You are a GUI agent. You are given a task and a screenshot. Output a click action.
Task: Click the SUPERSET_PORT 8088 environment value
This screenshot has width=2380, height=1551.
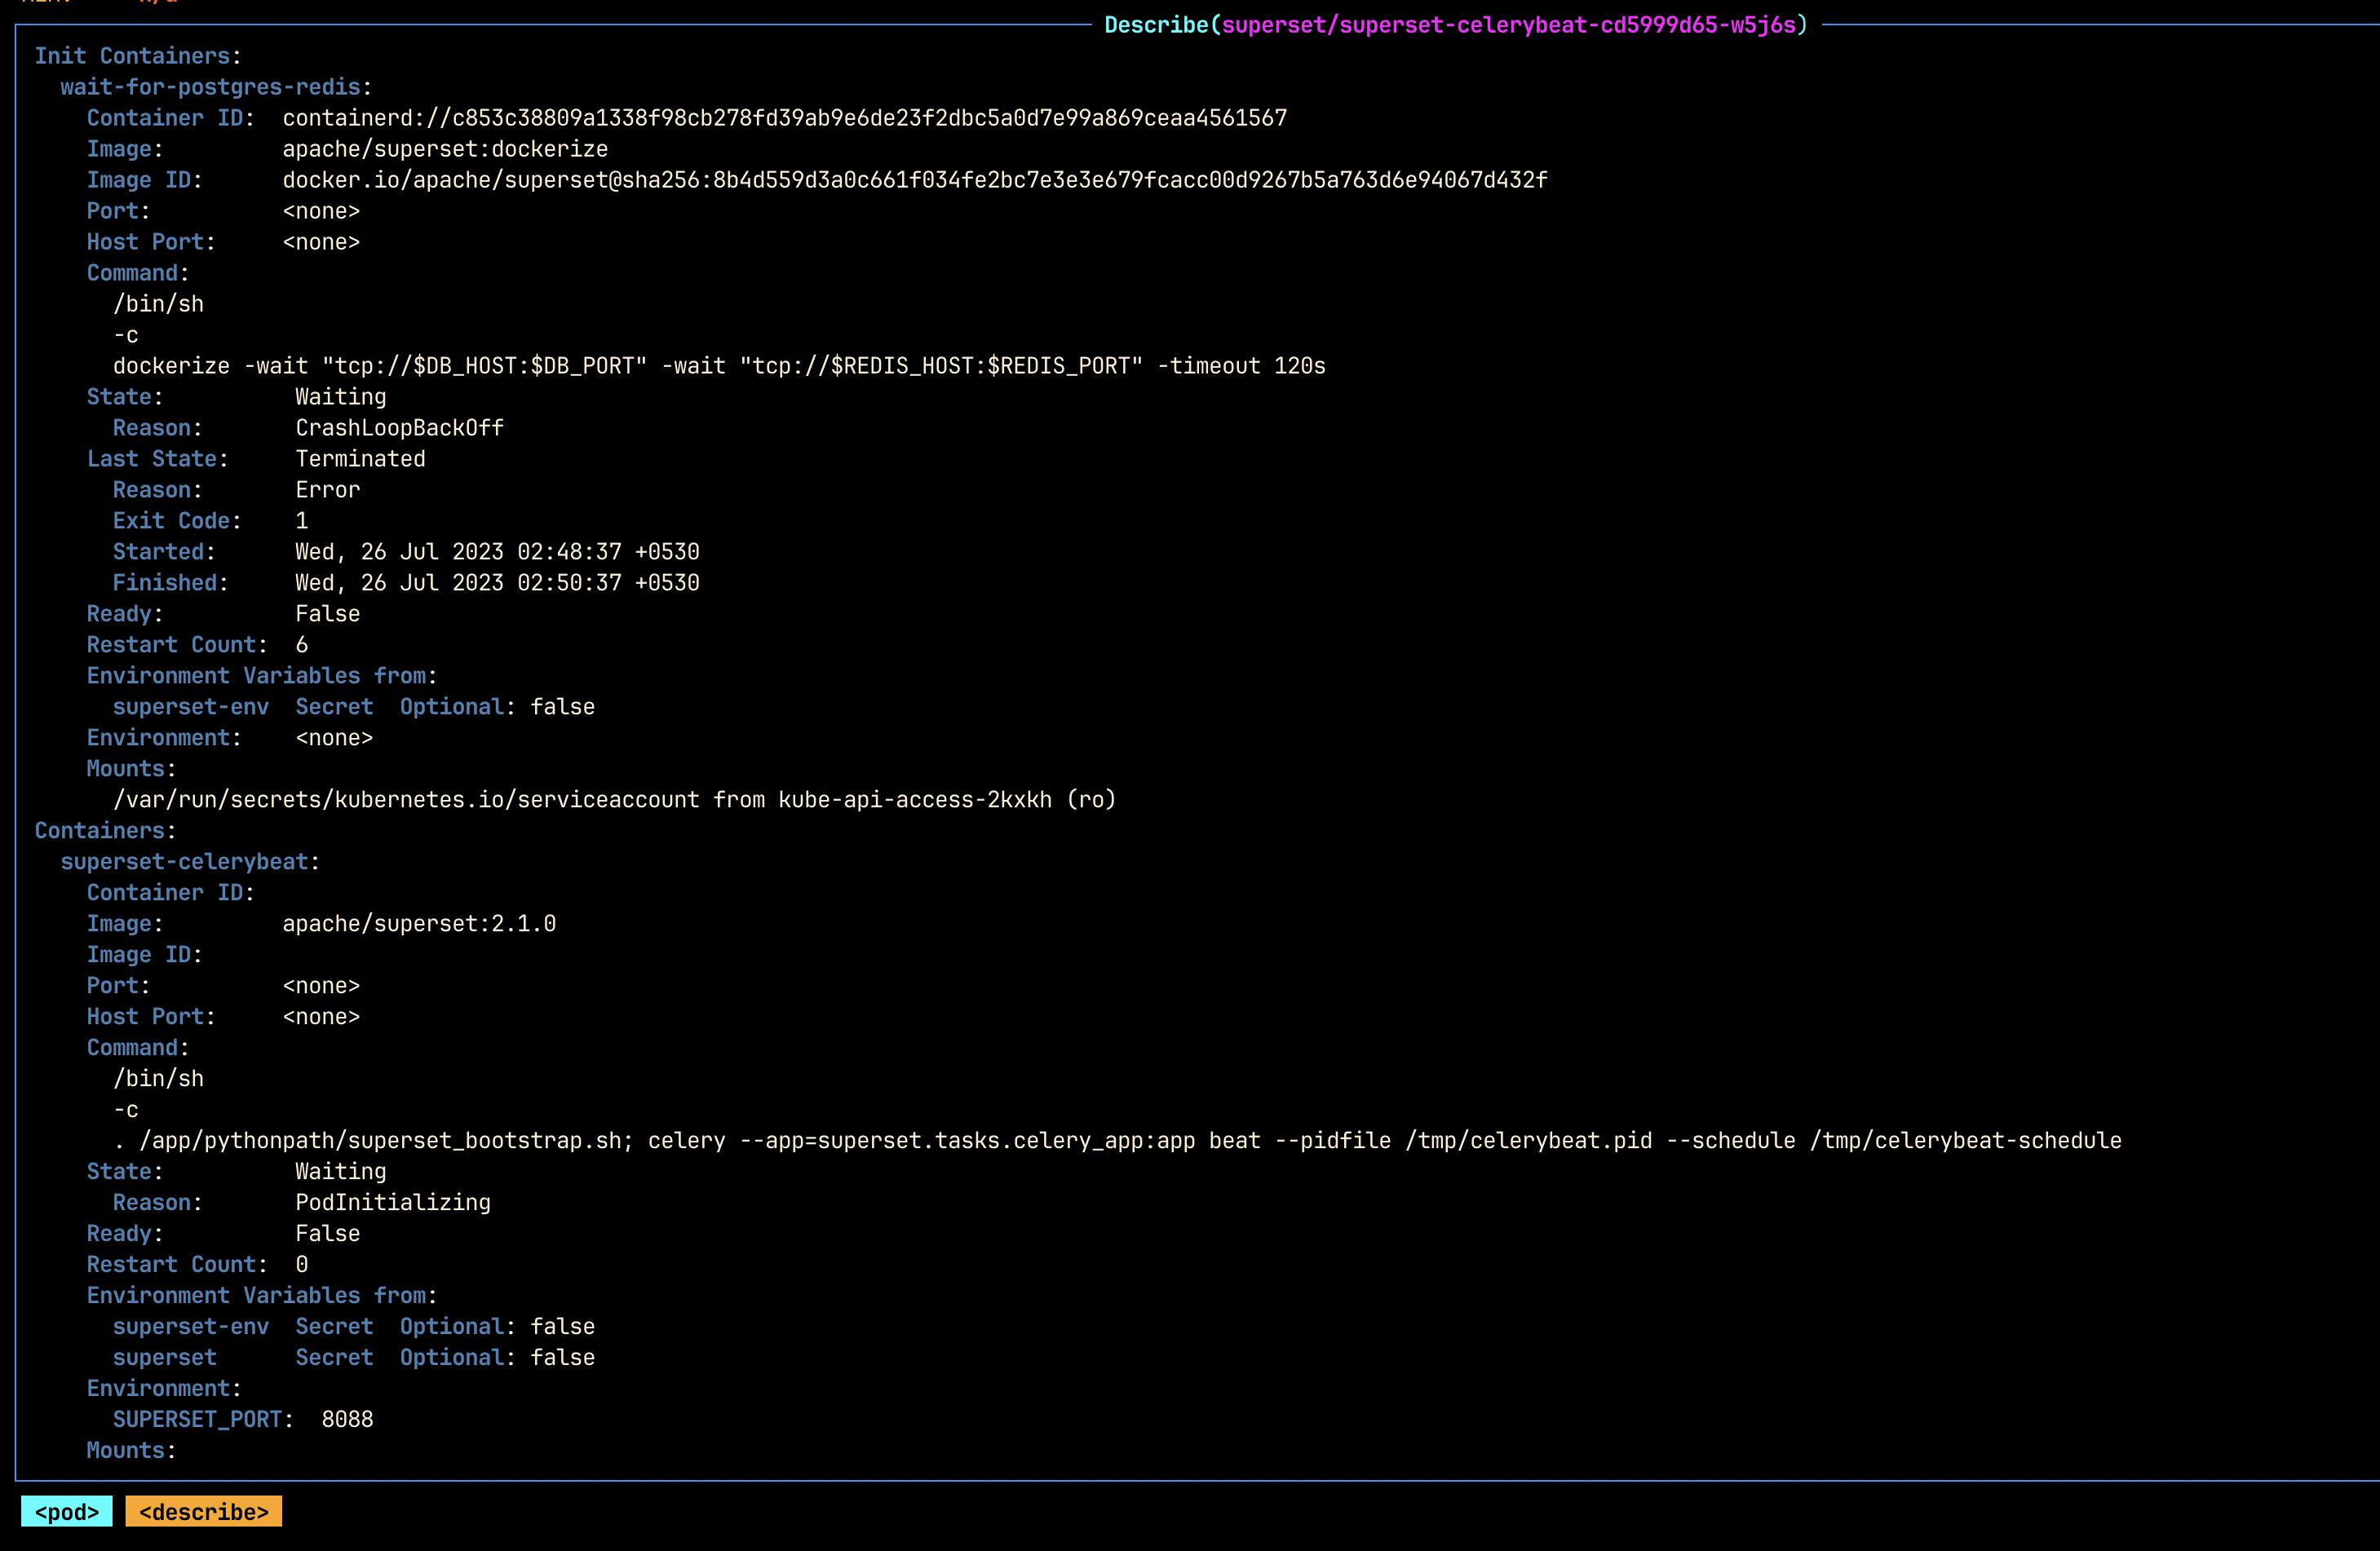pyautogui.click(x=347, y=1419)
